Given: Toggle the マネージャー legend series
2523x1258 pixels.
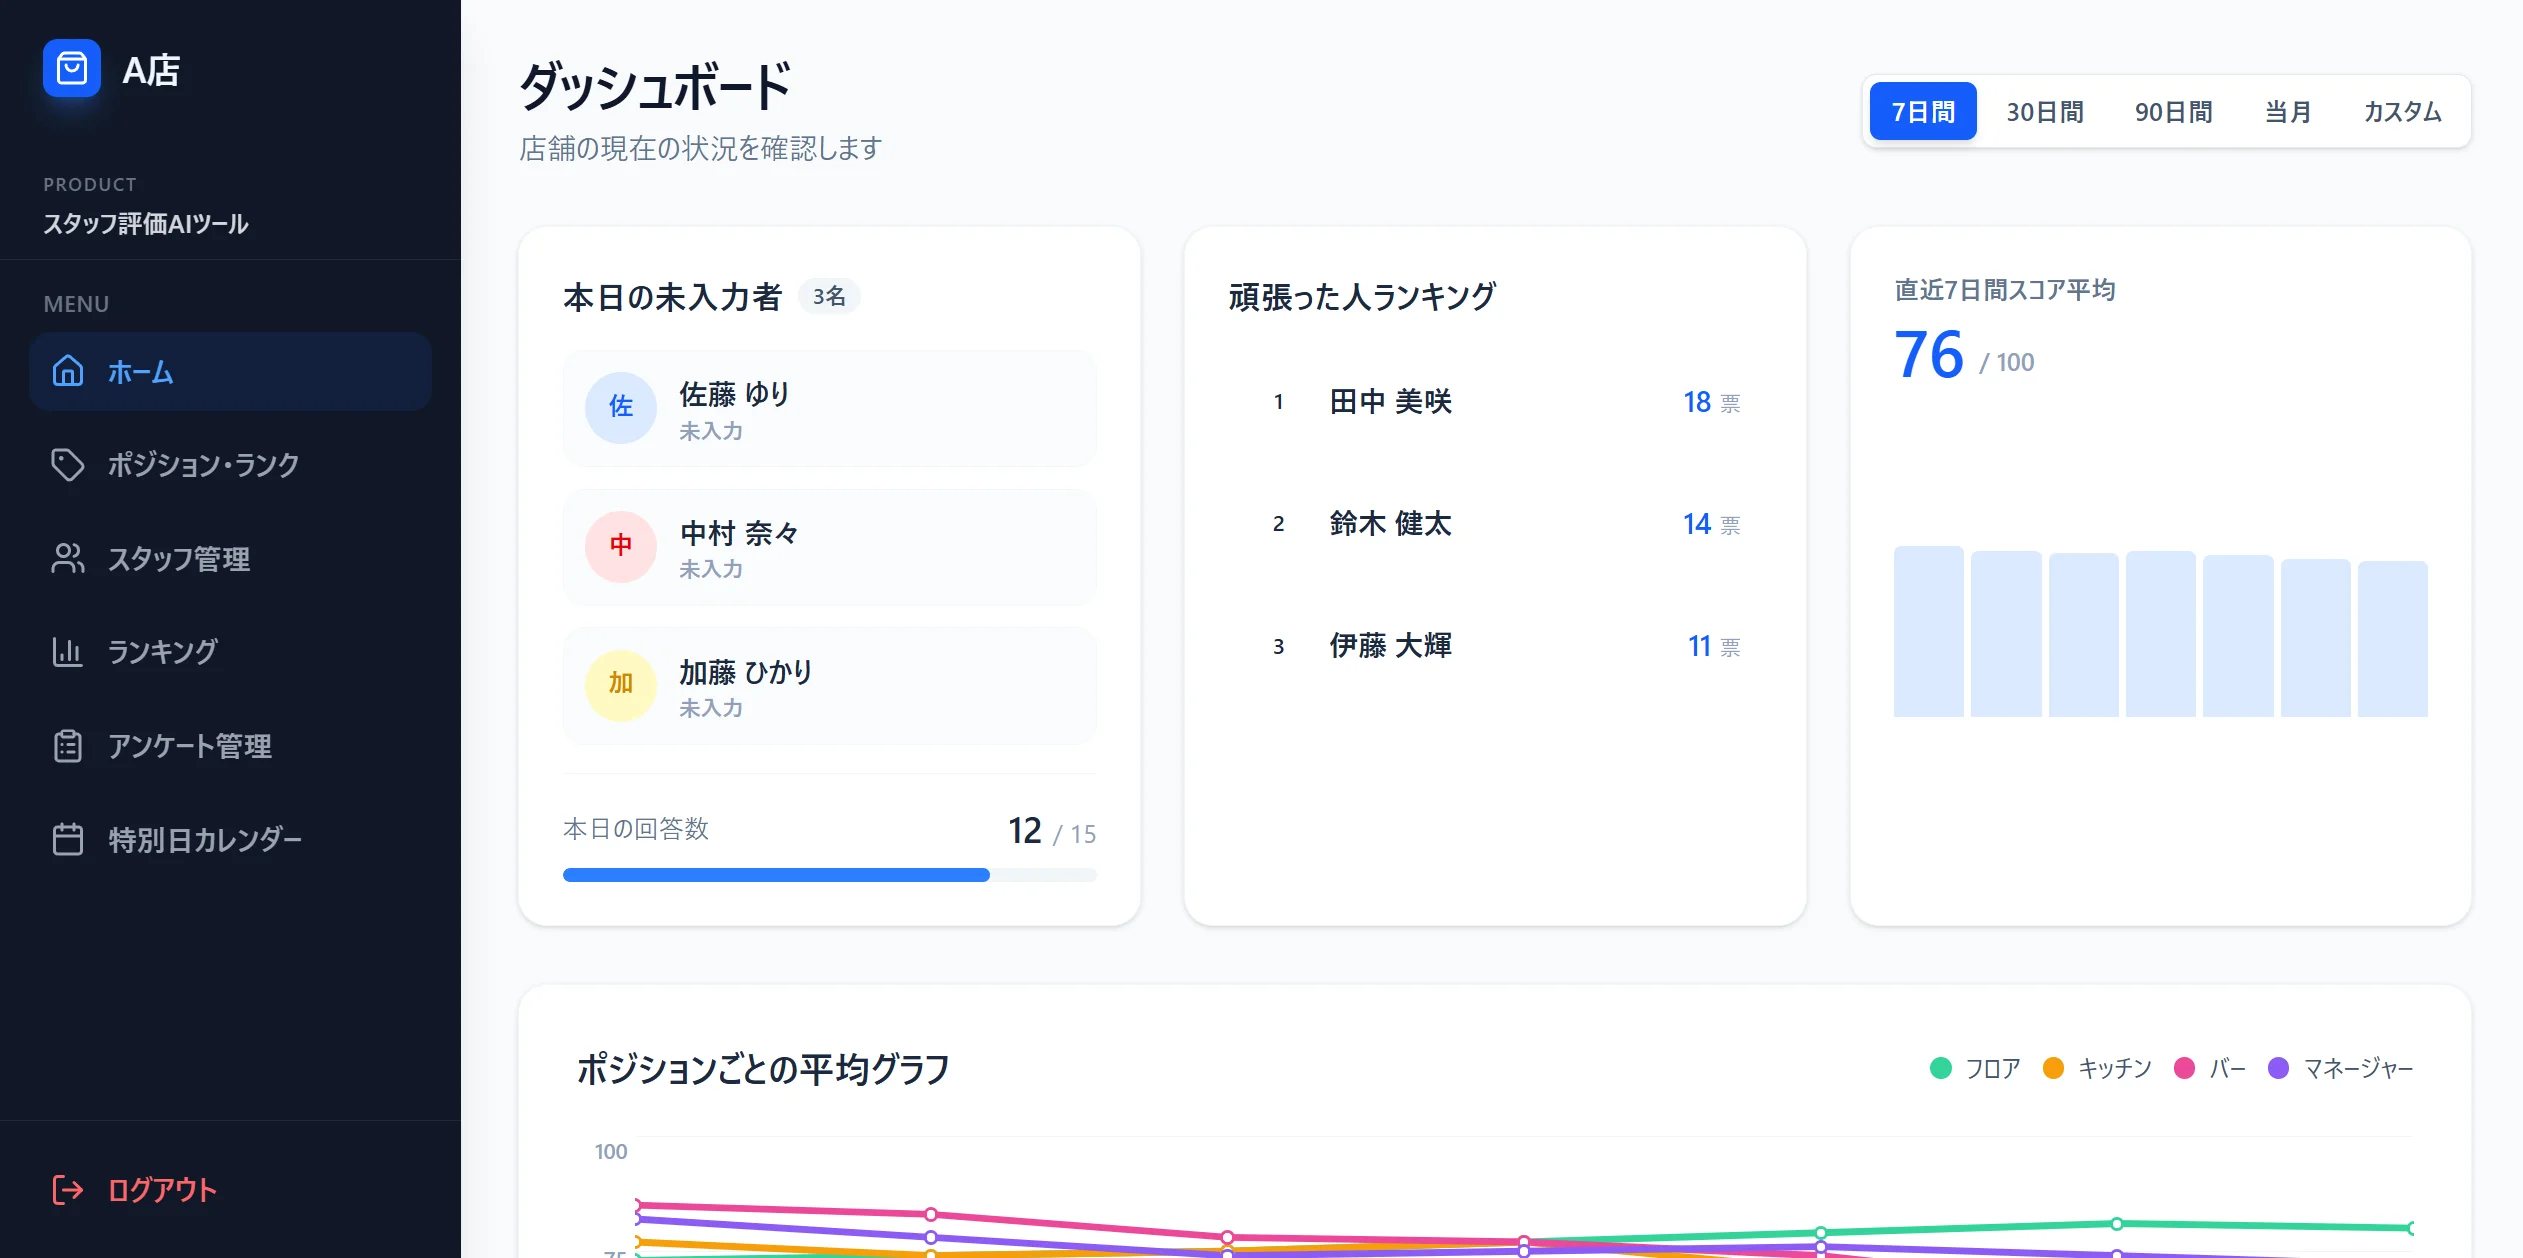Looking at the screenshot, I should coord(2341,1068).
